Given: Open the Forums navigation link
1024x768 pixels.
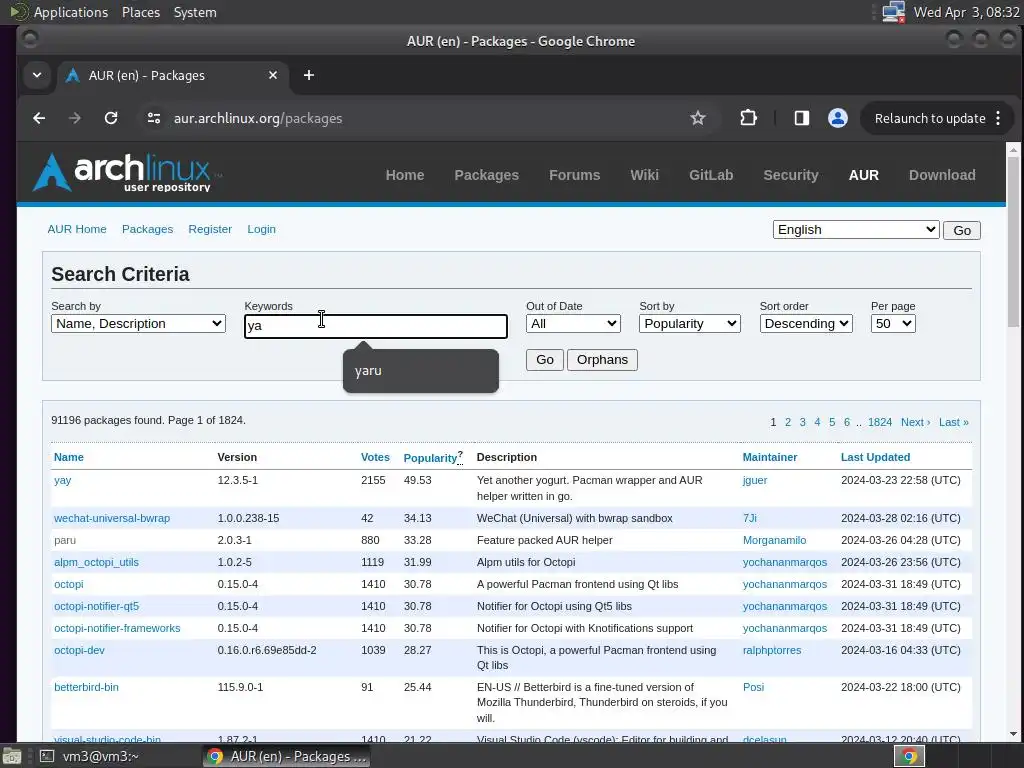Looking at the screenshot, I should pos(575,175).
